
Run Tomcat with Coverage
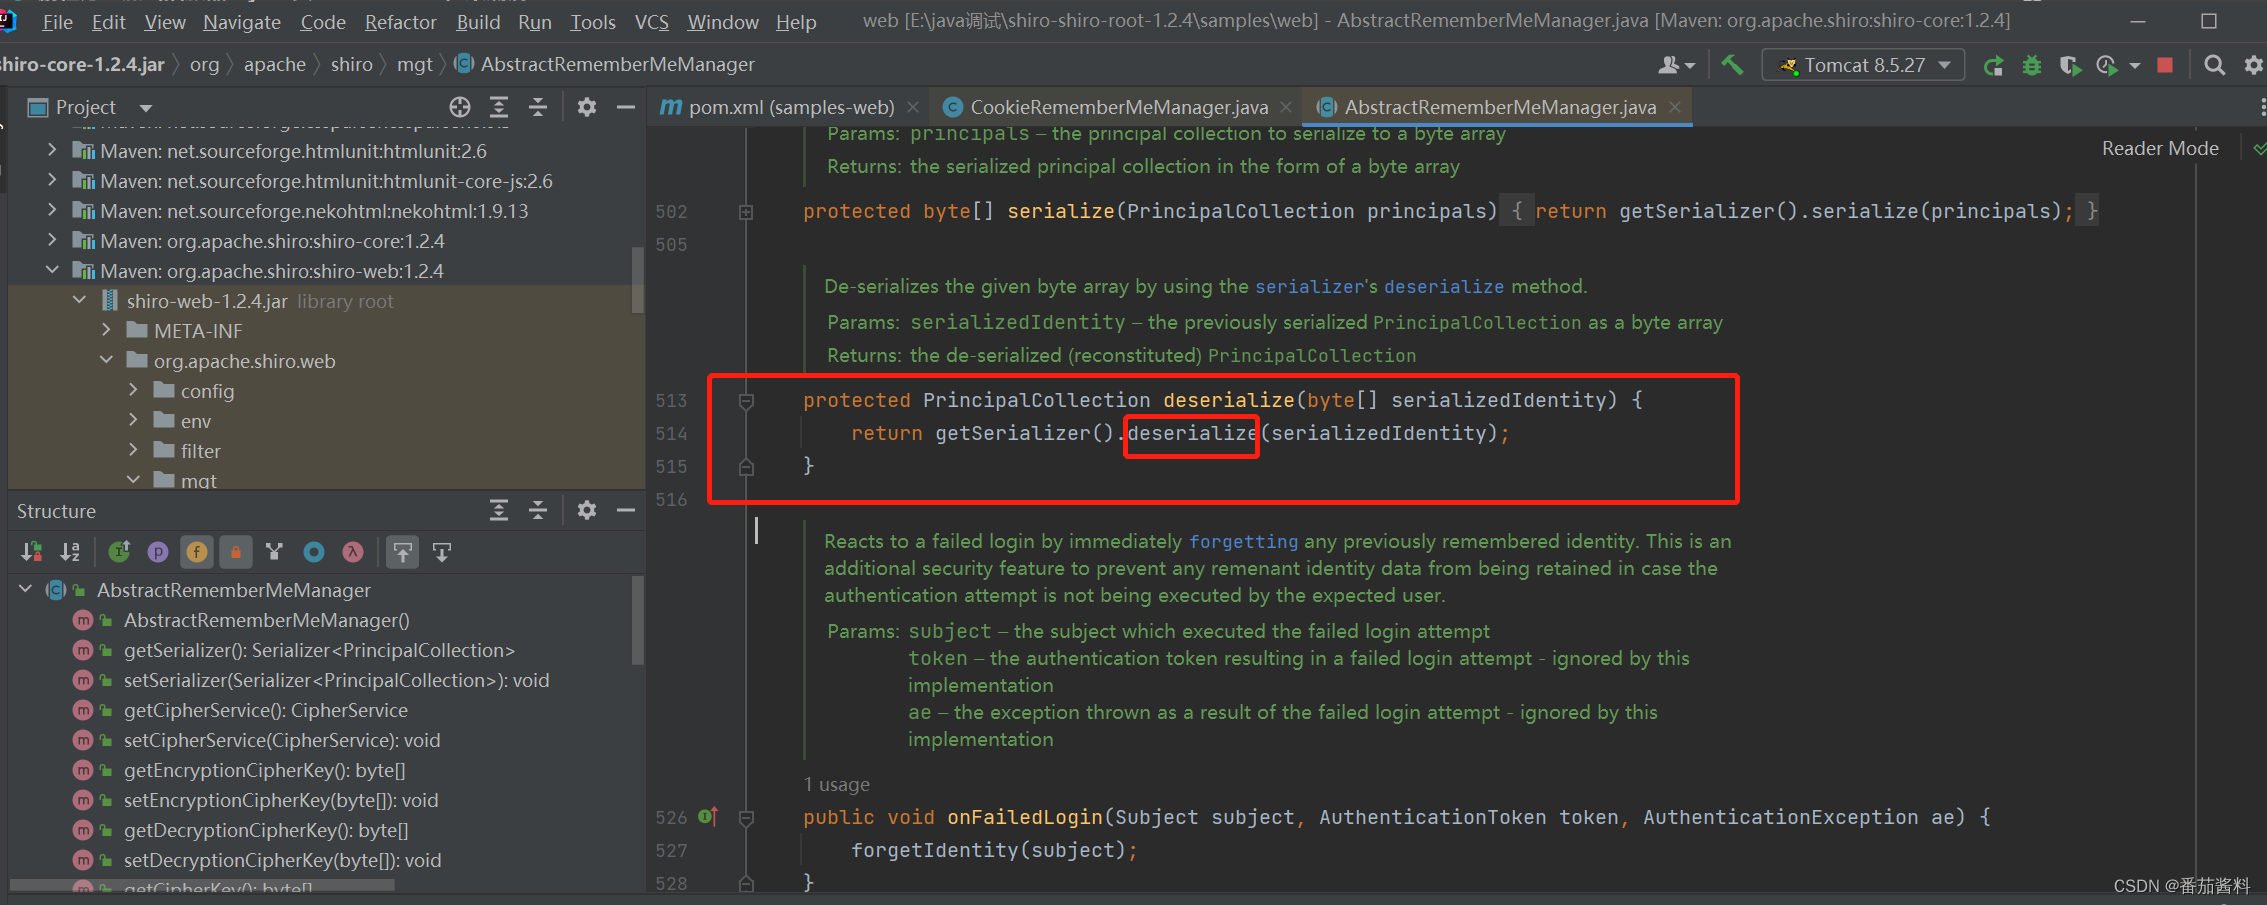point(2069,65)
